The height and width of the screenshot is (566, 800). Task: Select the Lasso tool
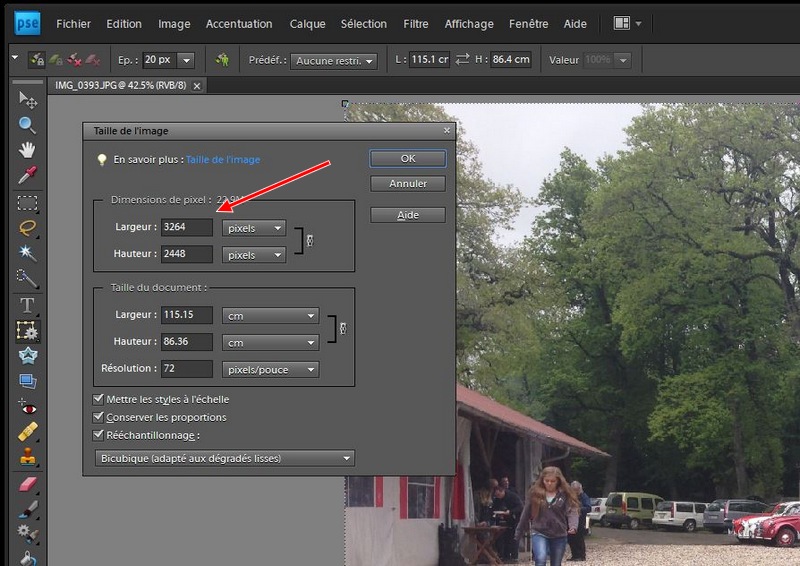coord(28,228)
